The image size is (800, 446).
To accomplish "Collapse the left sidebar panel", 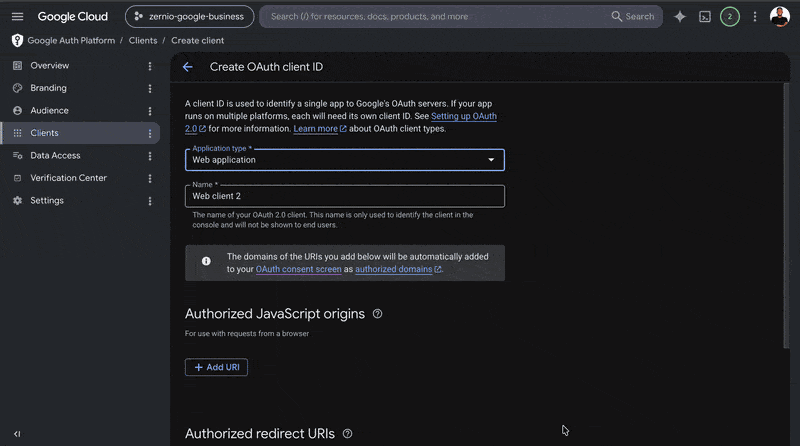I will point(17,434).
